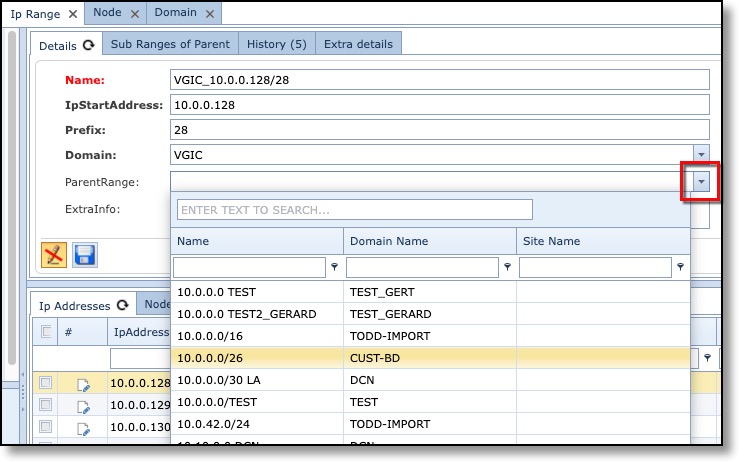
Task: Check the checkbox for the 10.0.0.129 row
Action: tap(45, 407)
